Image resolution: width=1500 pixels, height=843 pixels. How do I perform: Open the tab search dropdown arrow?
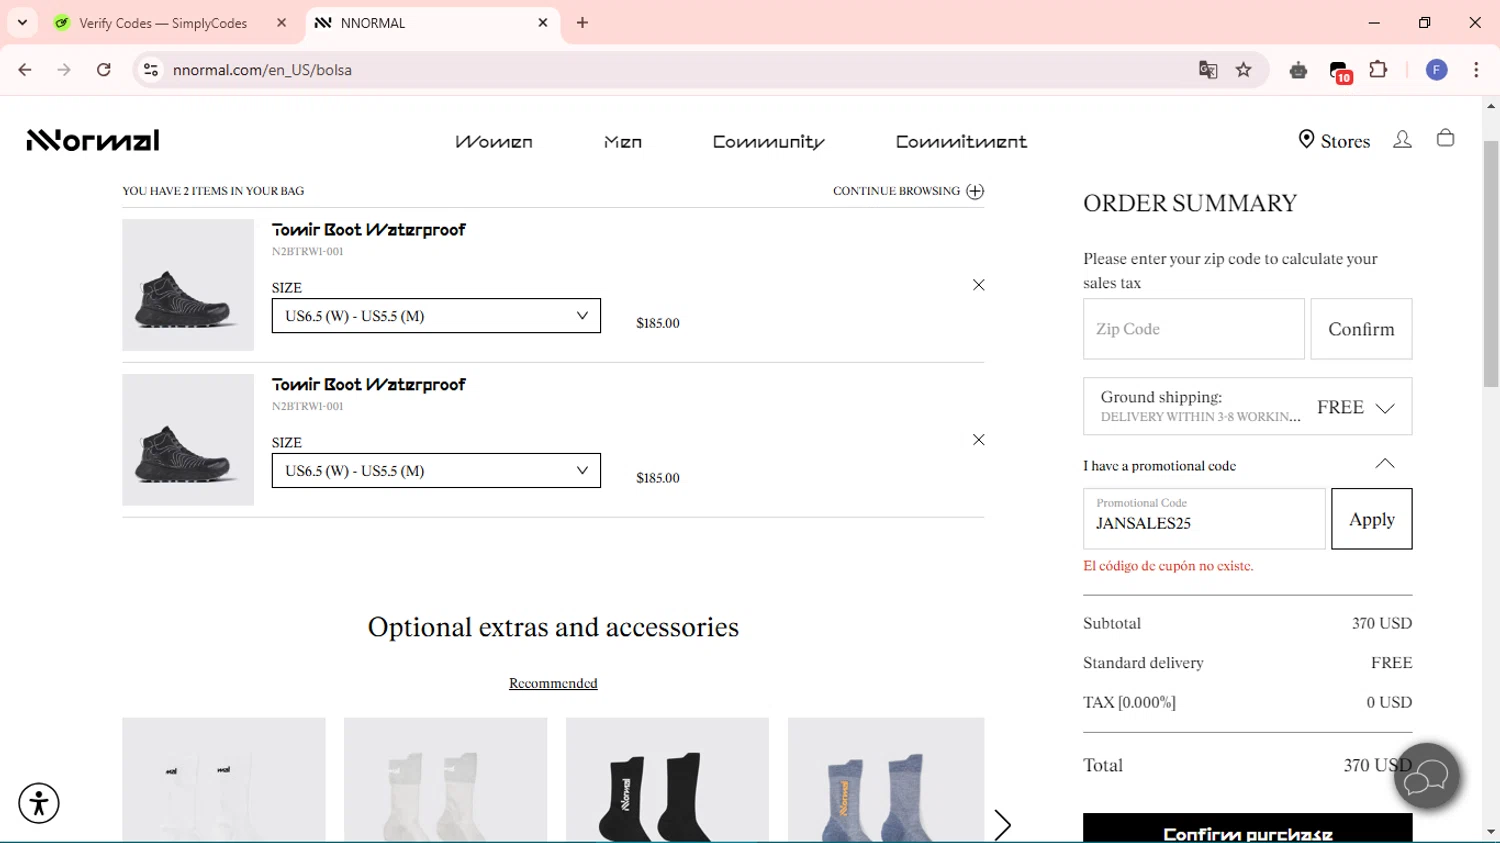22,22
